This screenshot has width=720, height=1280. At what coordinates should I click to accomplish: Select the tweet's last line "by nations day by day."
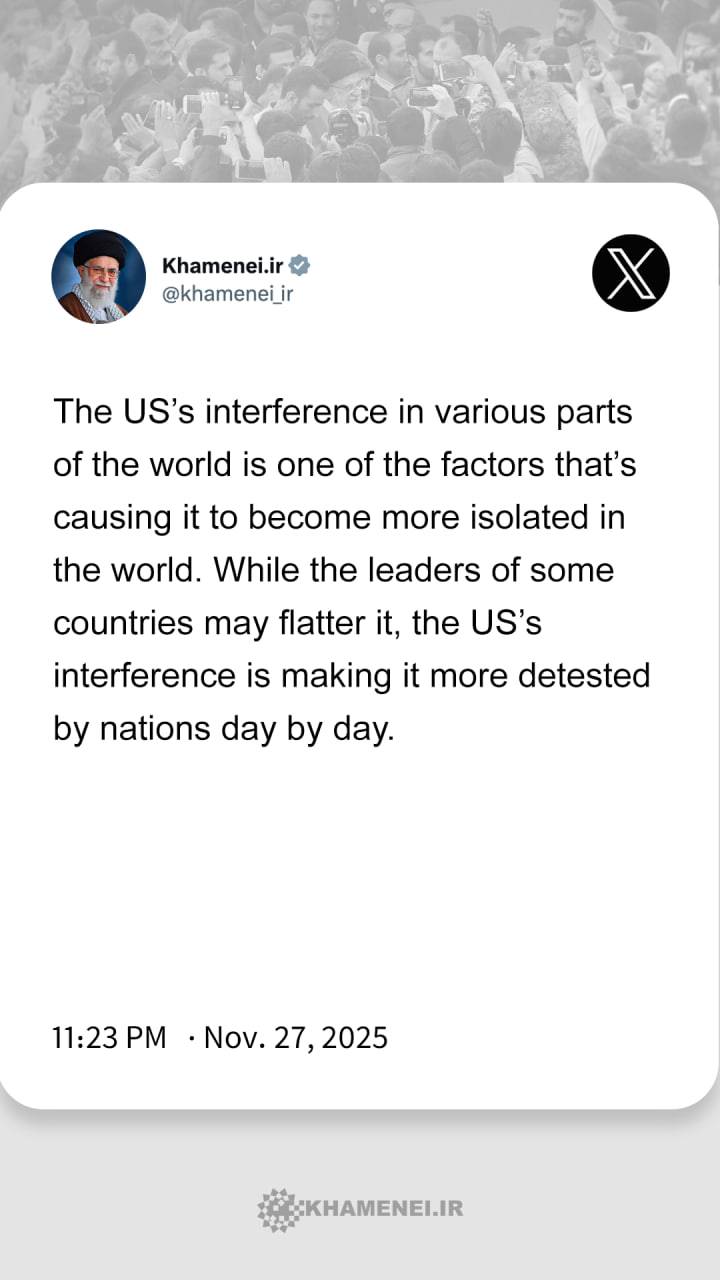[224, 728]
